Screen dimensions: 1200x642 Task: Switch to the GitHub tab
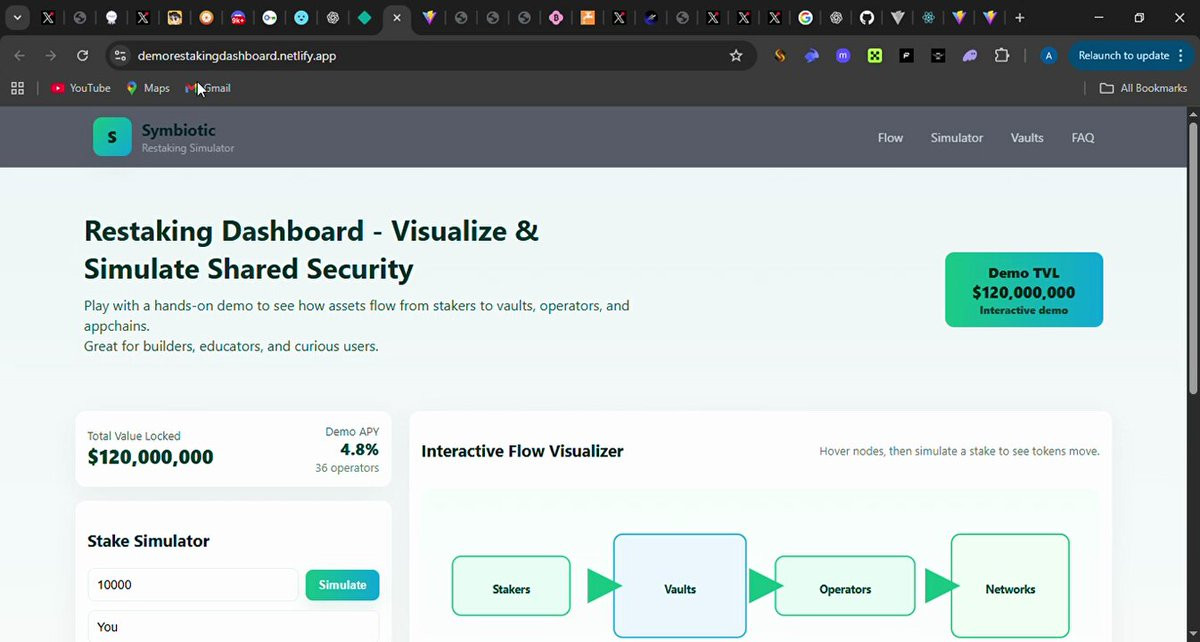[867, 18]
